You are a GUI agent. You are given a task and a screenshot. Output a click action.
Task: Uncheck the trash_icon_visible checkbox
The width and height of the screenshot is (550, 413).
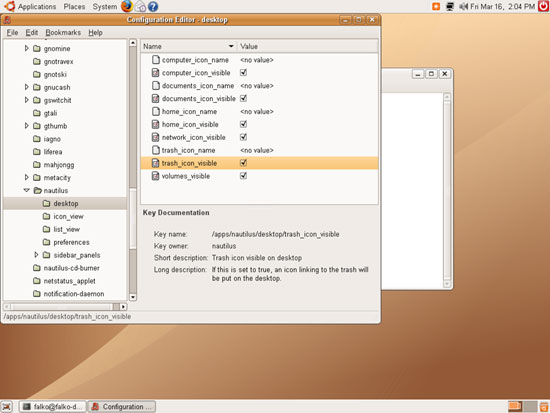coord(243,163)
